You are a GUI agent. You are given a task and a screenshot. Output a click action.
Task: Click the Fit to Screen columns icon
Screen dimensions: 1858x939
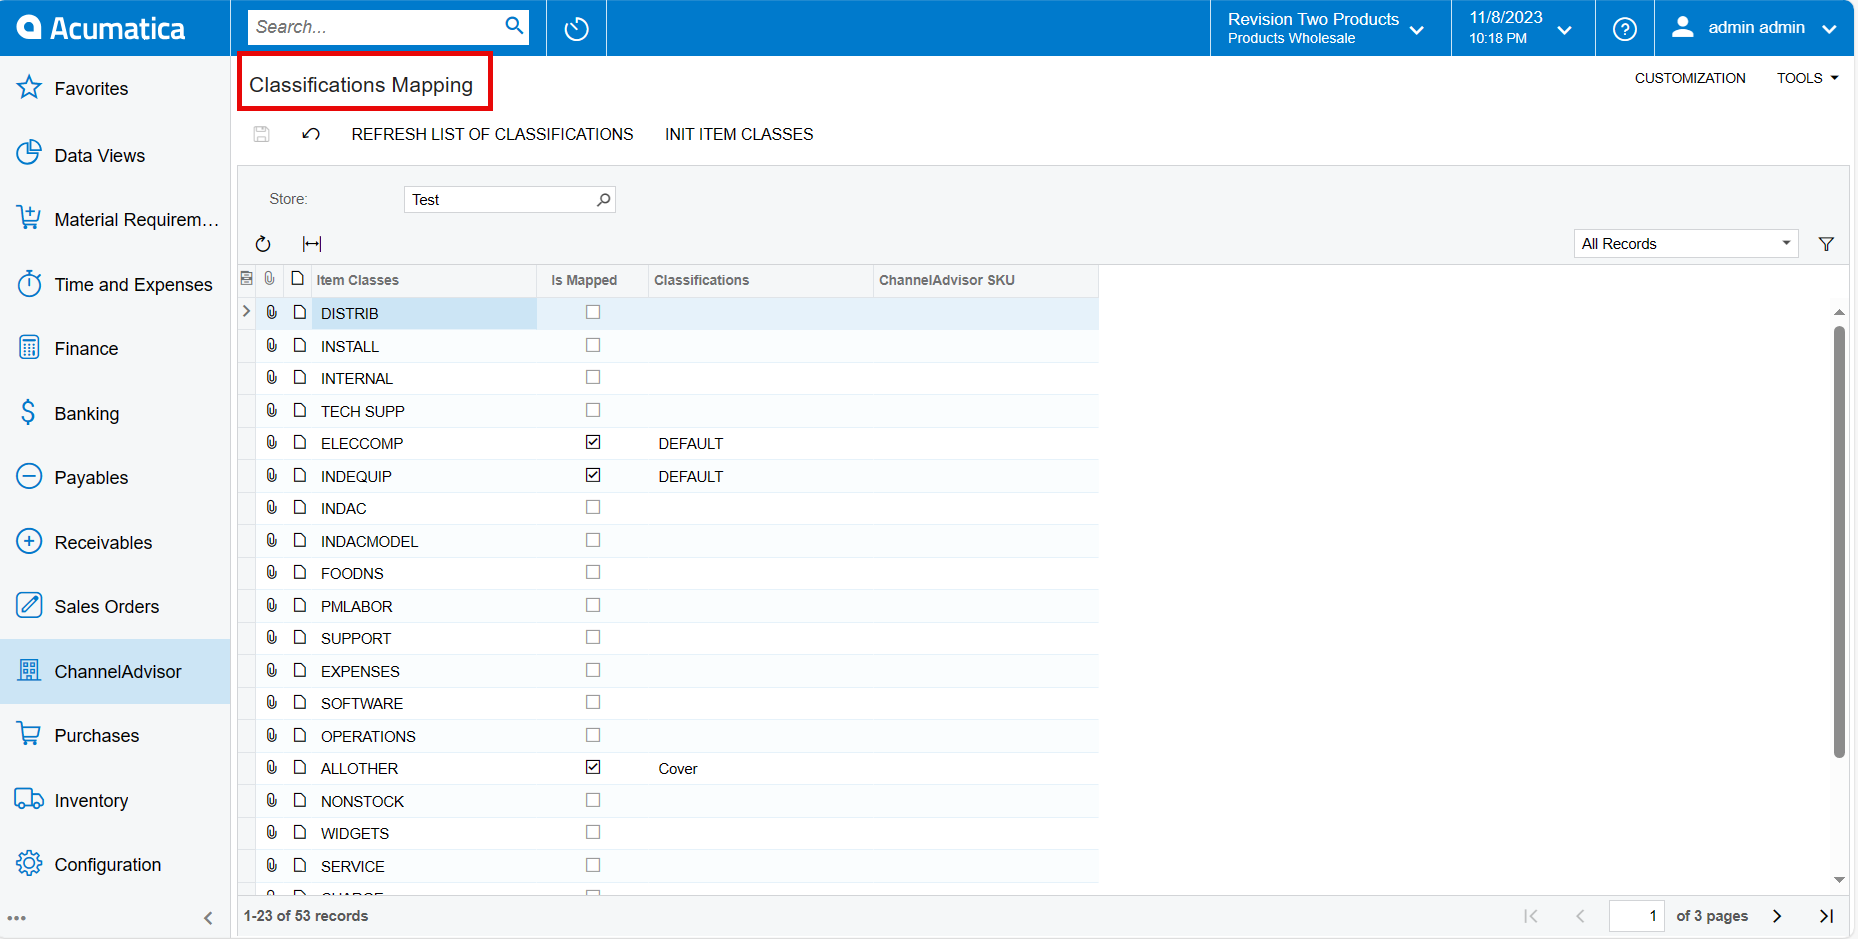tap(312, 244)
